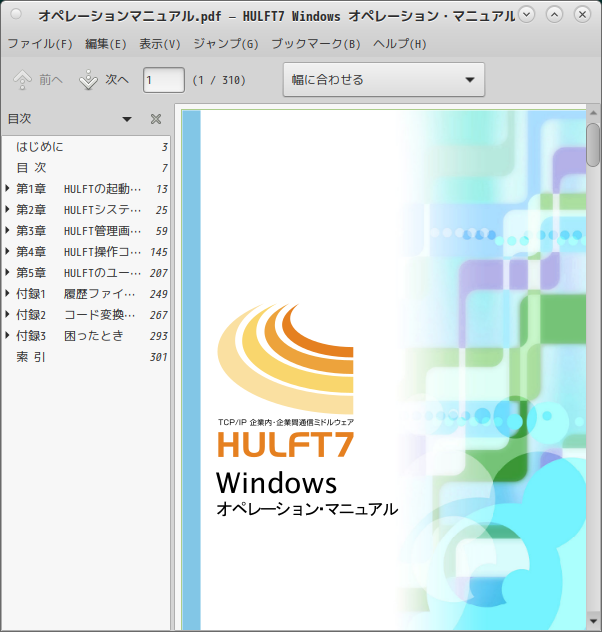This screenshot has width=602, height=632.
Task: Click the page number 25 for 第2章
Action: point(162,210)
